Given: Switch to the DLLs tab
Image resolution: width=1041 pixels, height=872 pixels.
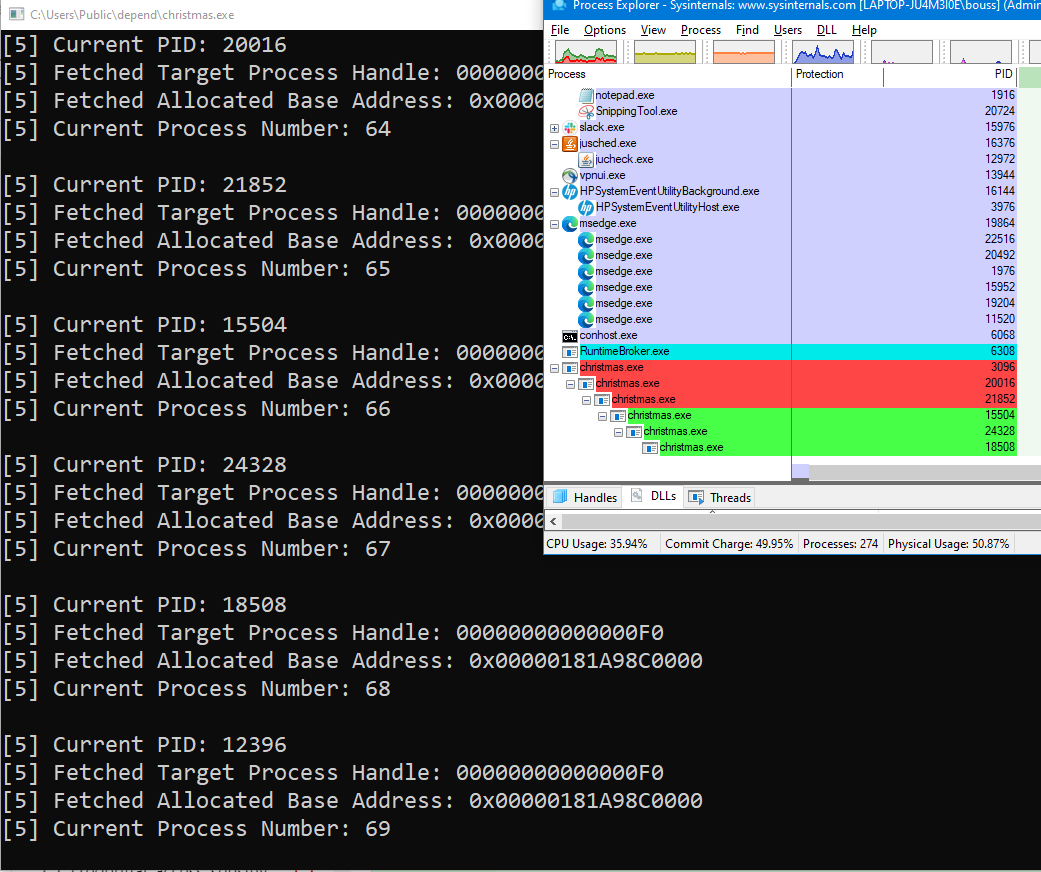Looking at the screenshot, I should (653, 497).
